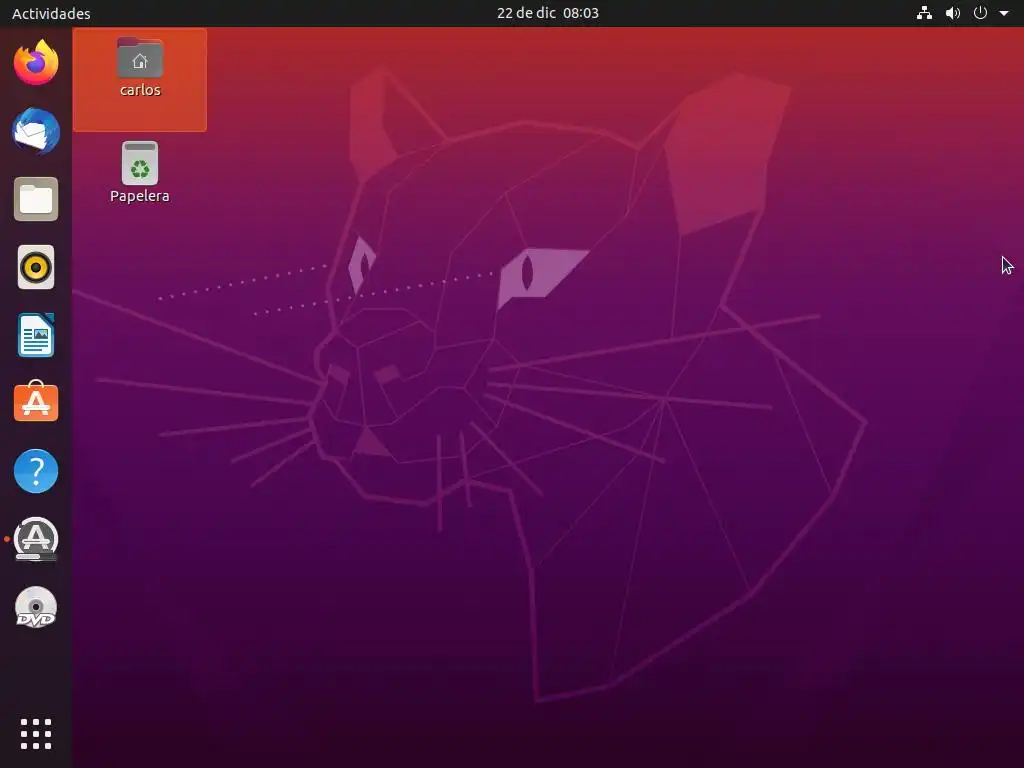Click the network status icon

point(924,13)
